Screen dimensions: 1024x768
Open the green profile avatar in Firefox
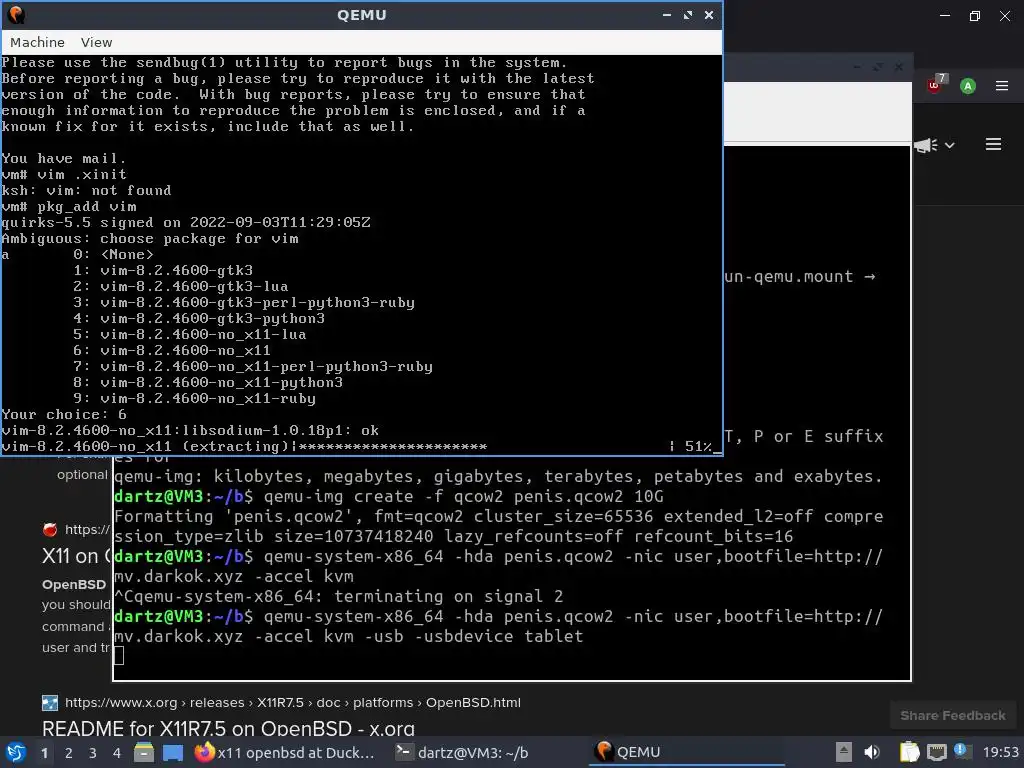tap(968, 86)
